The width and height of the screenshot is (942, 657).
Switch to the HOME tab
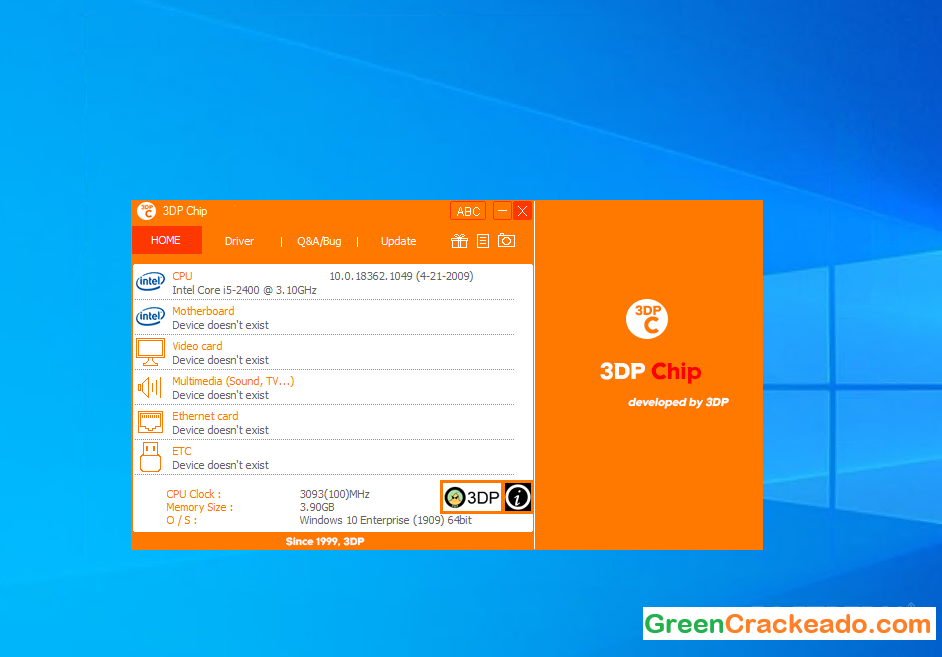pyautogui.click(x=166, y=240)
